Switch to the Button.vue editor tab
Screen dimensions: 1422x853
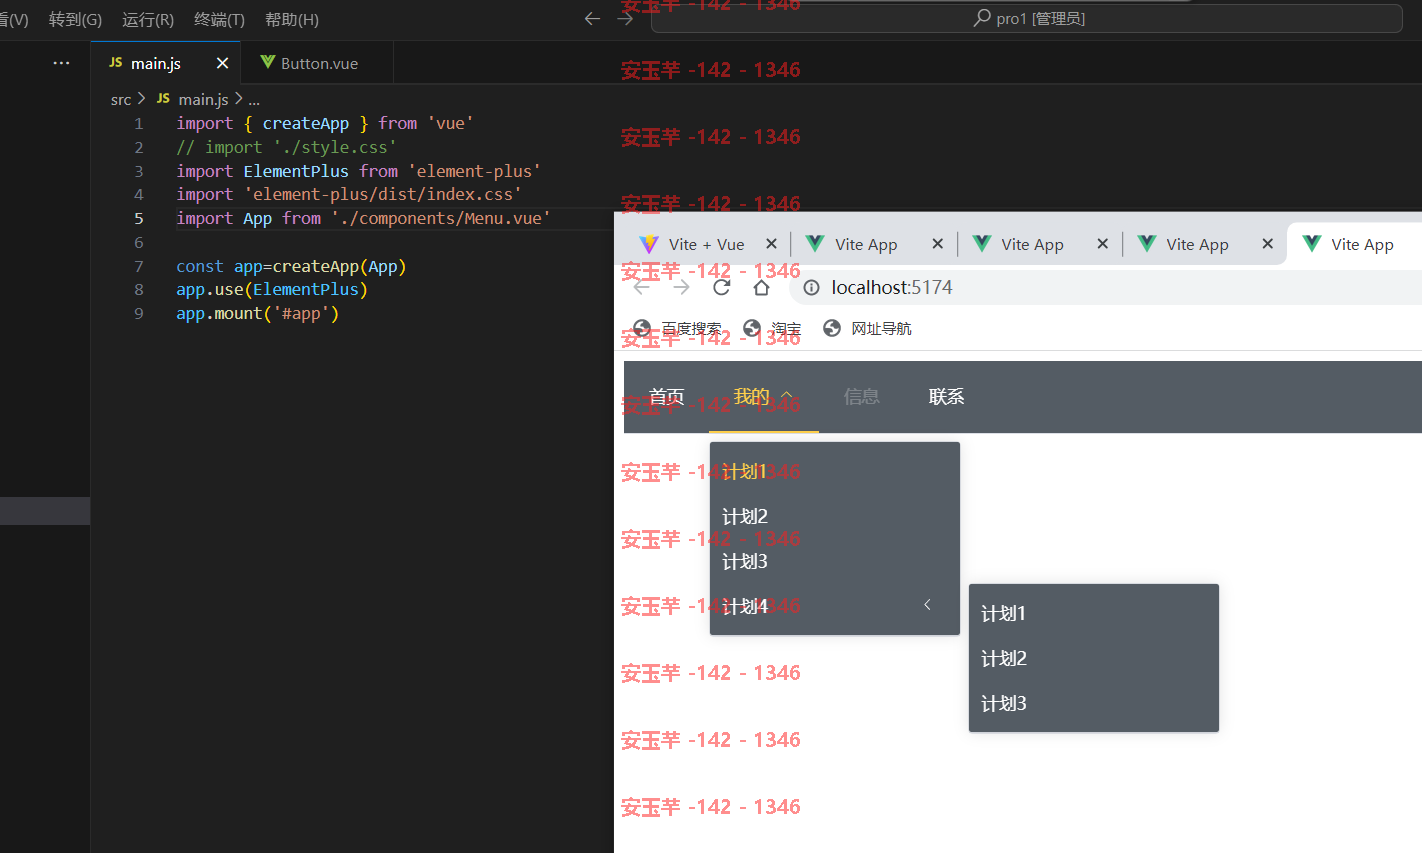click(x=319, y=63)
